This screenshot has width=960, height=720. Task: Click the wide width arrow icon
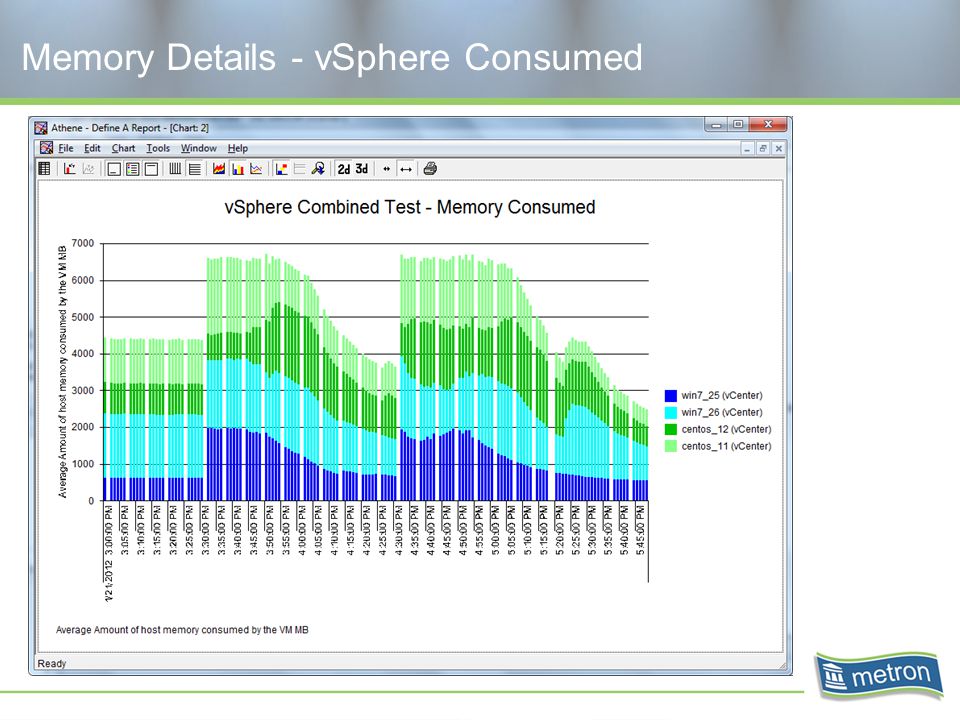pos(405,169)
